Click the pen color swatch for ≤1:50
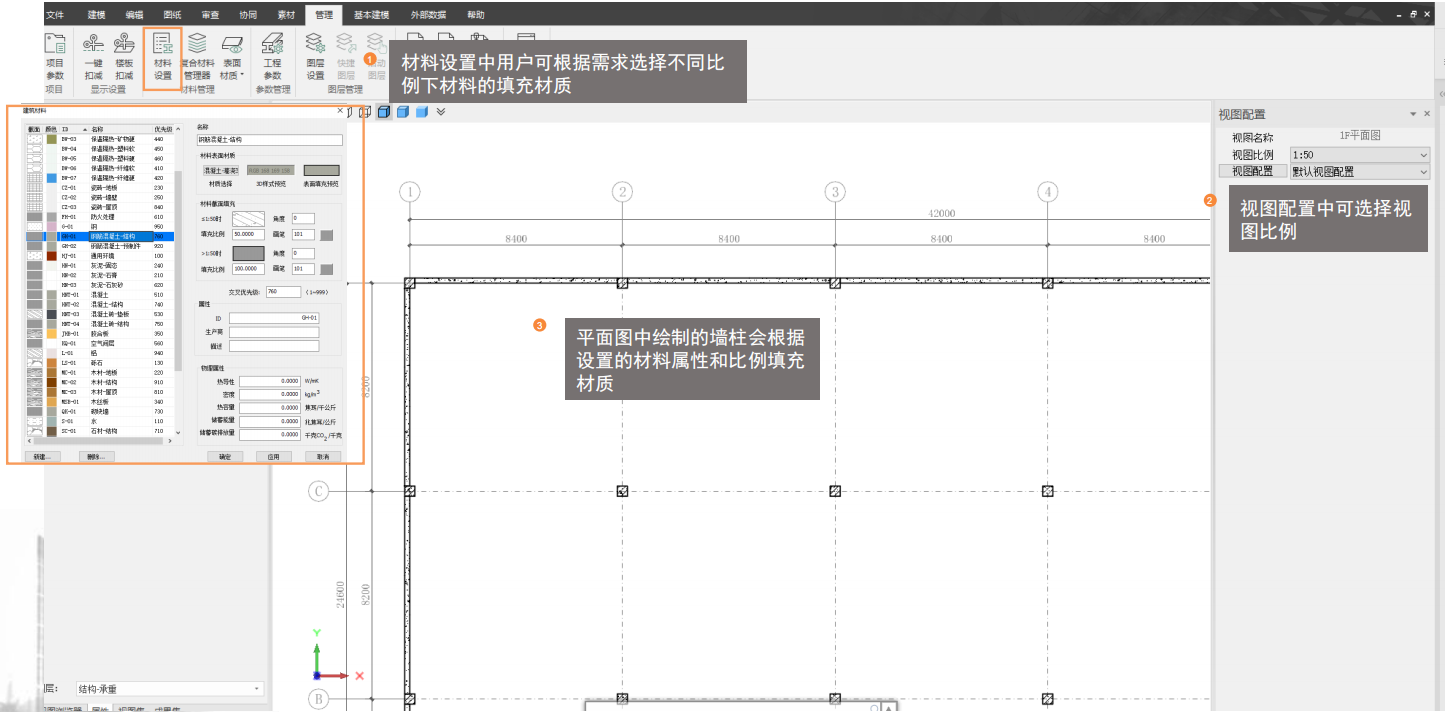This screenshot has width=1448, height=712. coord(327,236)
